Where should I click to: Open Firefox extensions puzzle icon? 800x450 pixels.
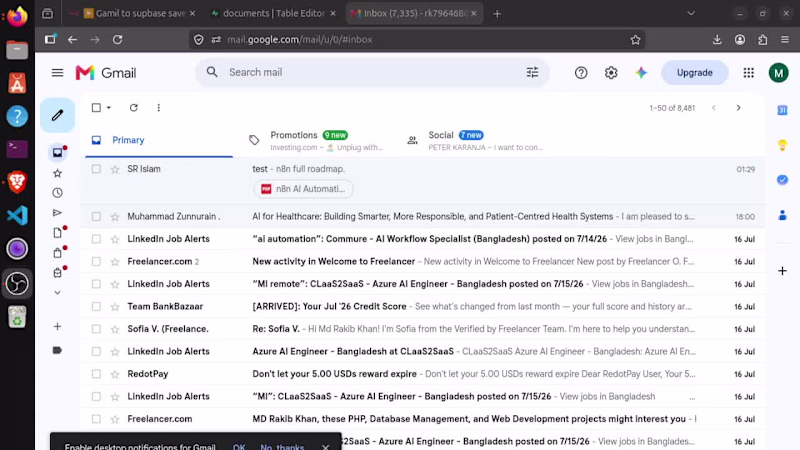(762, 39)
